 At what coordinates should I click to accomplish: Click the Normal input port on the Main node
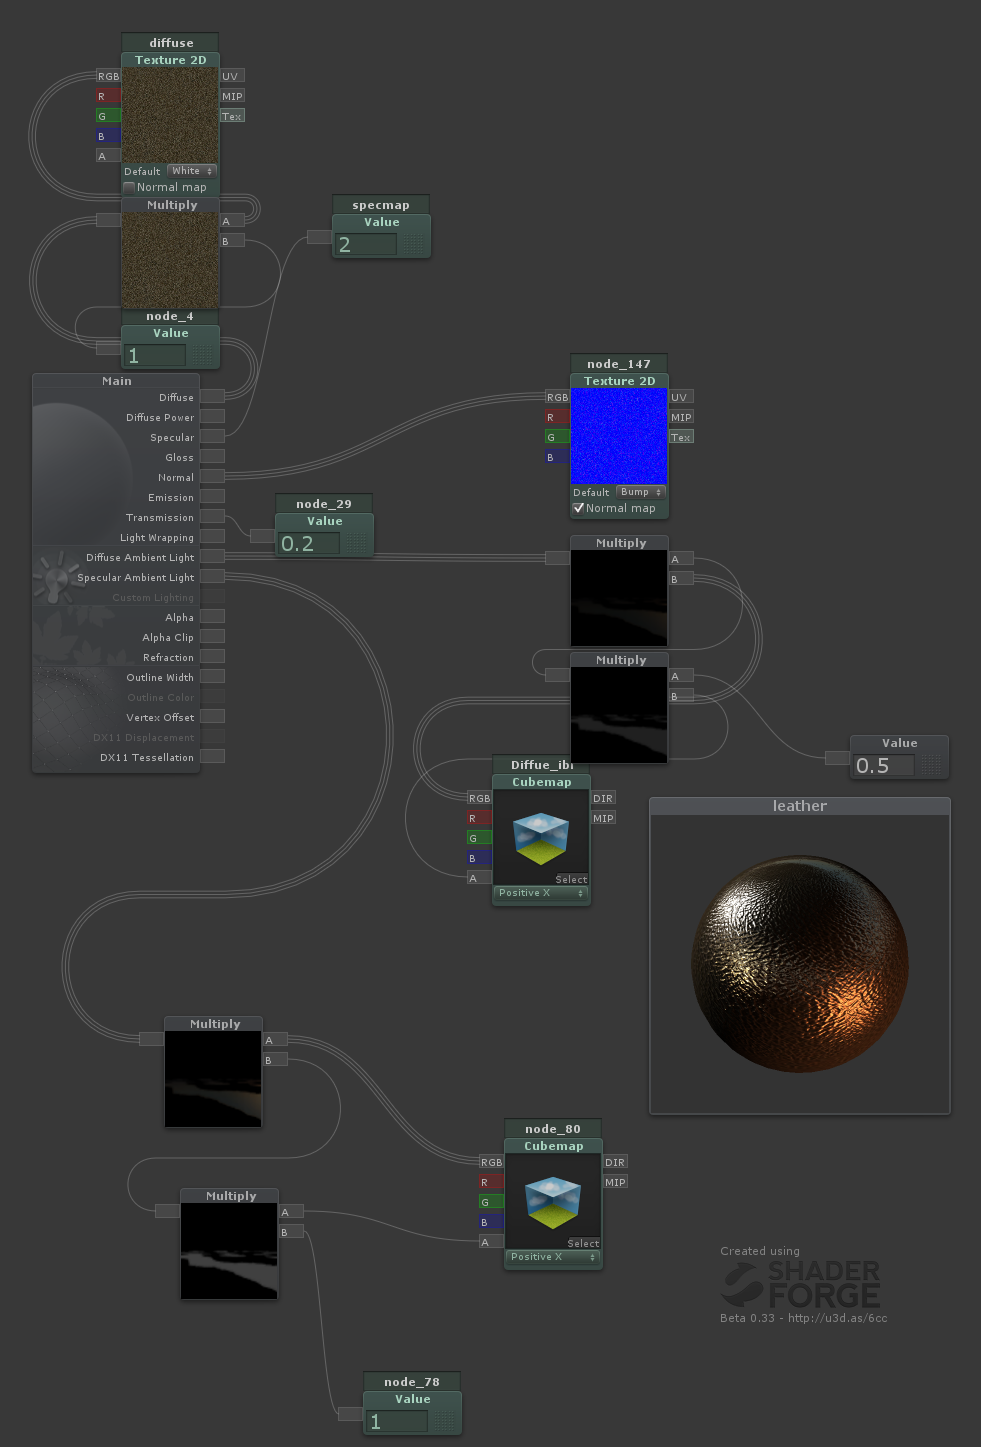[x=211, y=477]
